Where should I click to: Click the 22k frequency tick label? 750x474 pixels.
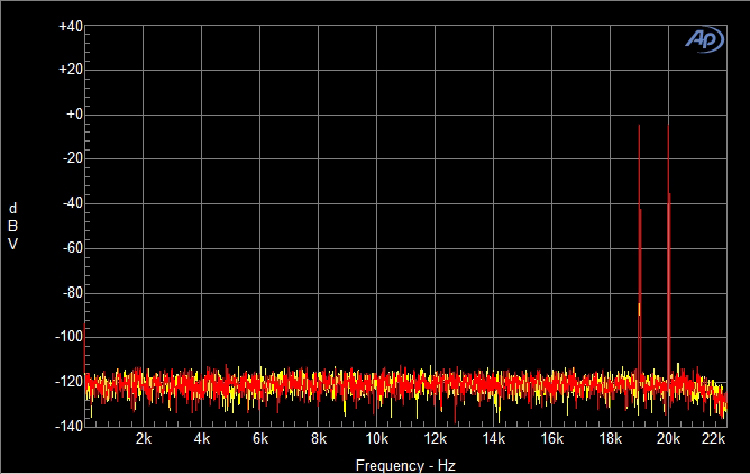click(x=713, y=439)
